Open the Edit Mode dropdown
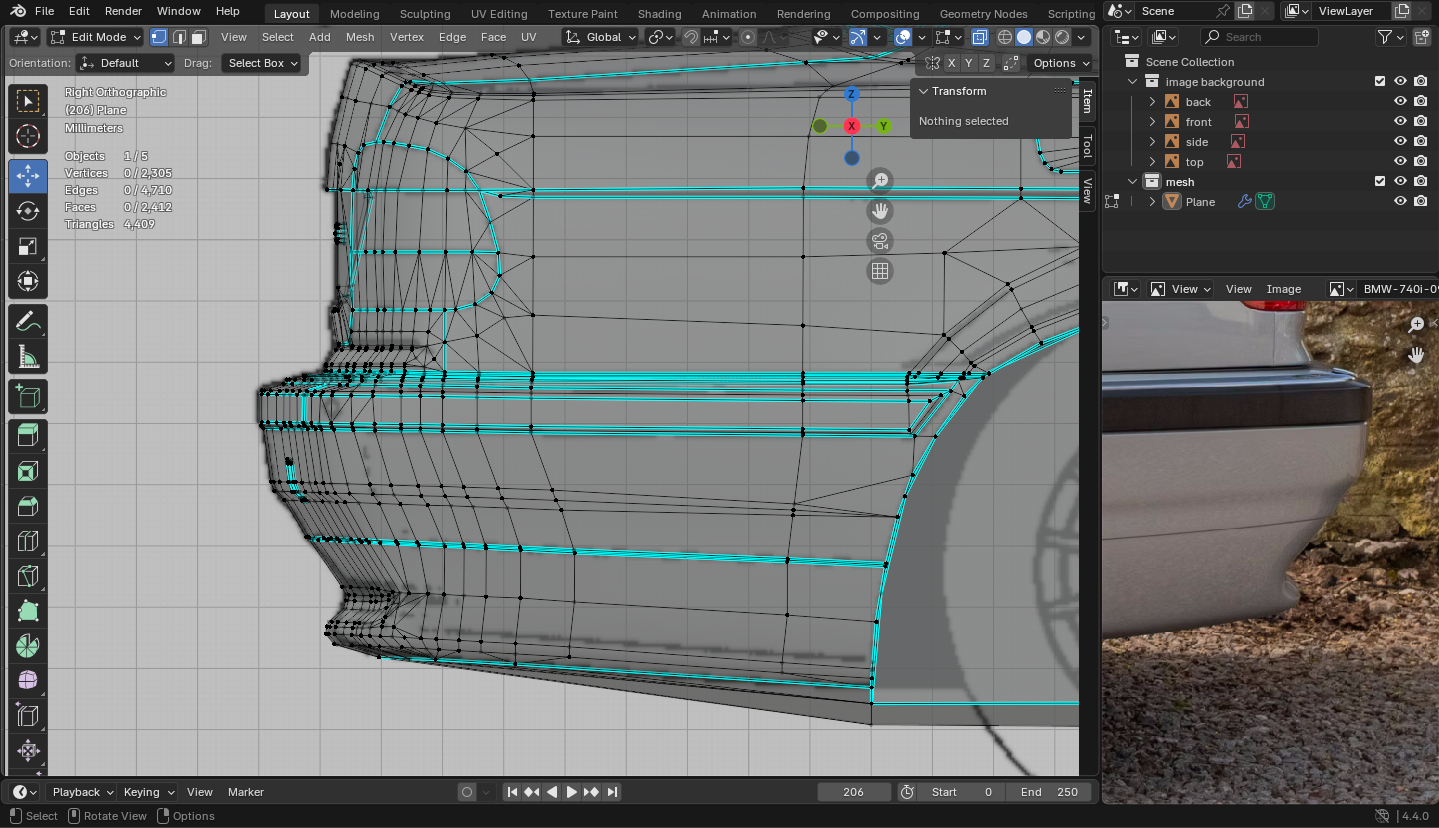The width and height of the screenshot is (1439, 828). pos(96,37)
